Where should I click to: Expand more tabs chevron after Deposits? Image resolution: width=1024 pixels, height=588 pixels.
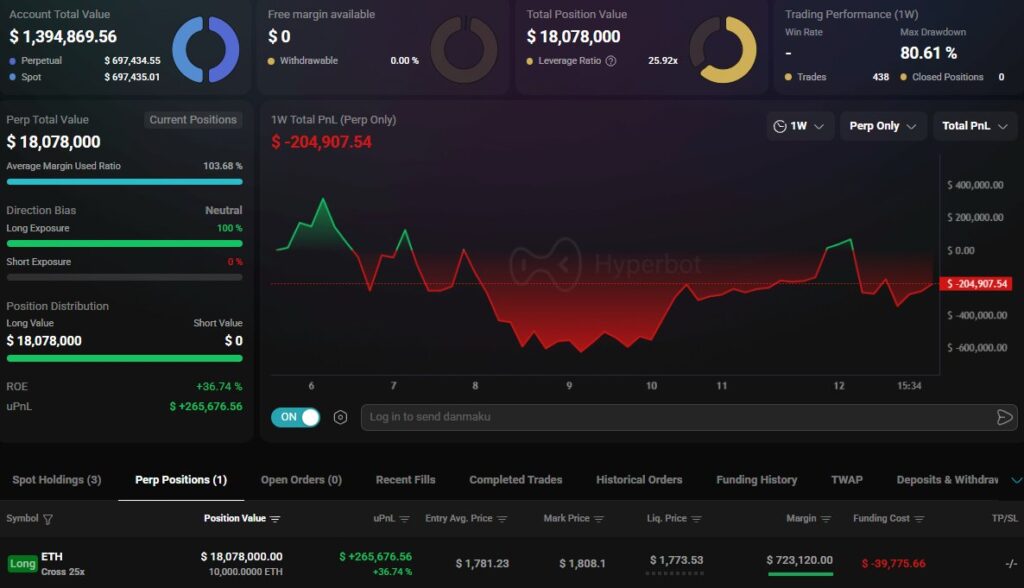pyautogui.click(x=1016, y=480)
